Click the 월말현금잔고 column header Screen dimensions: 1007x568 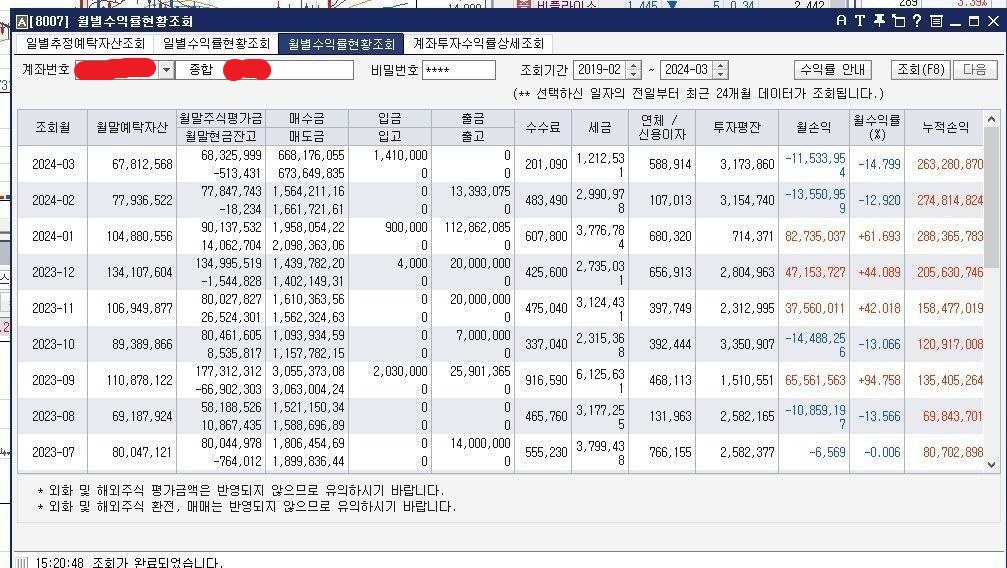[x=220, y=136]
